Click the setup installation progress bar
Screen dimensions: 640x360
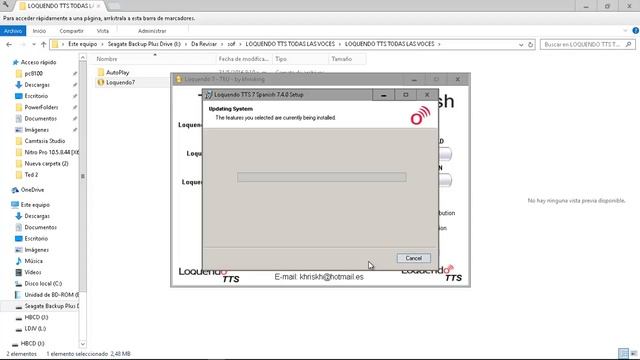coord(322,177)
